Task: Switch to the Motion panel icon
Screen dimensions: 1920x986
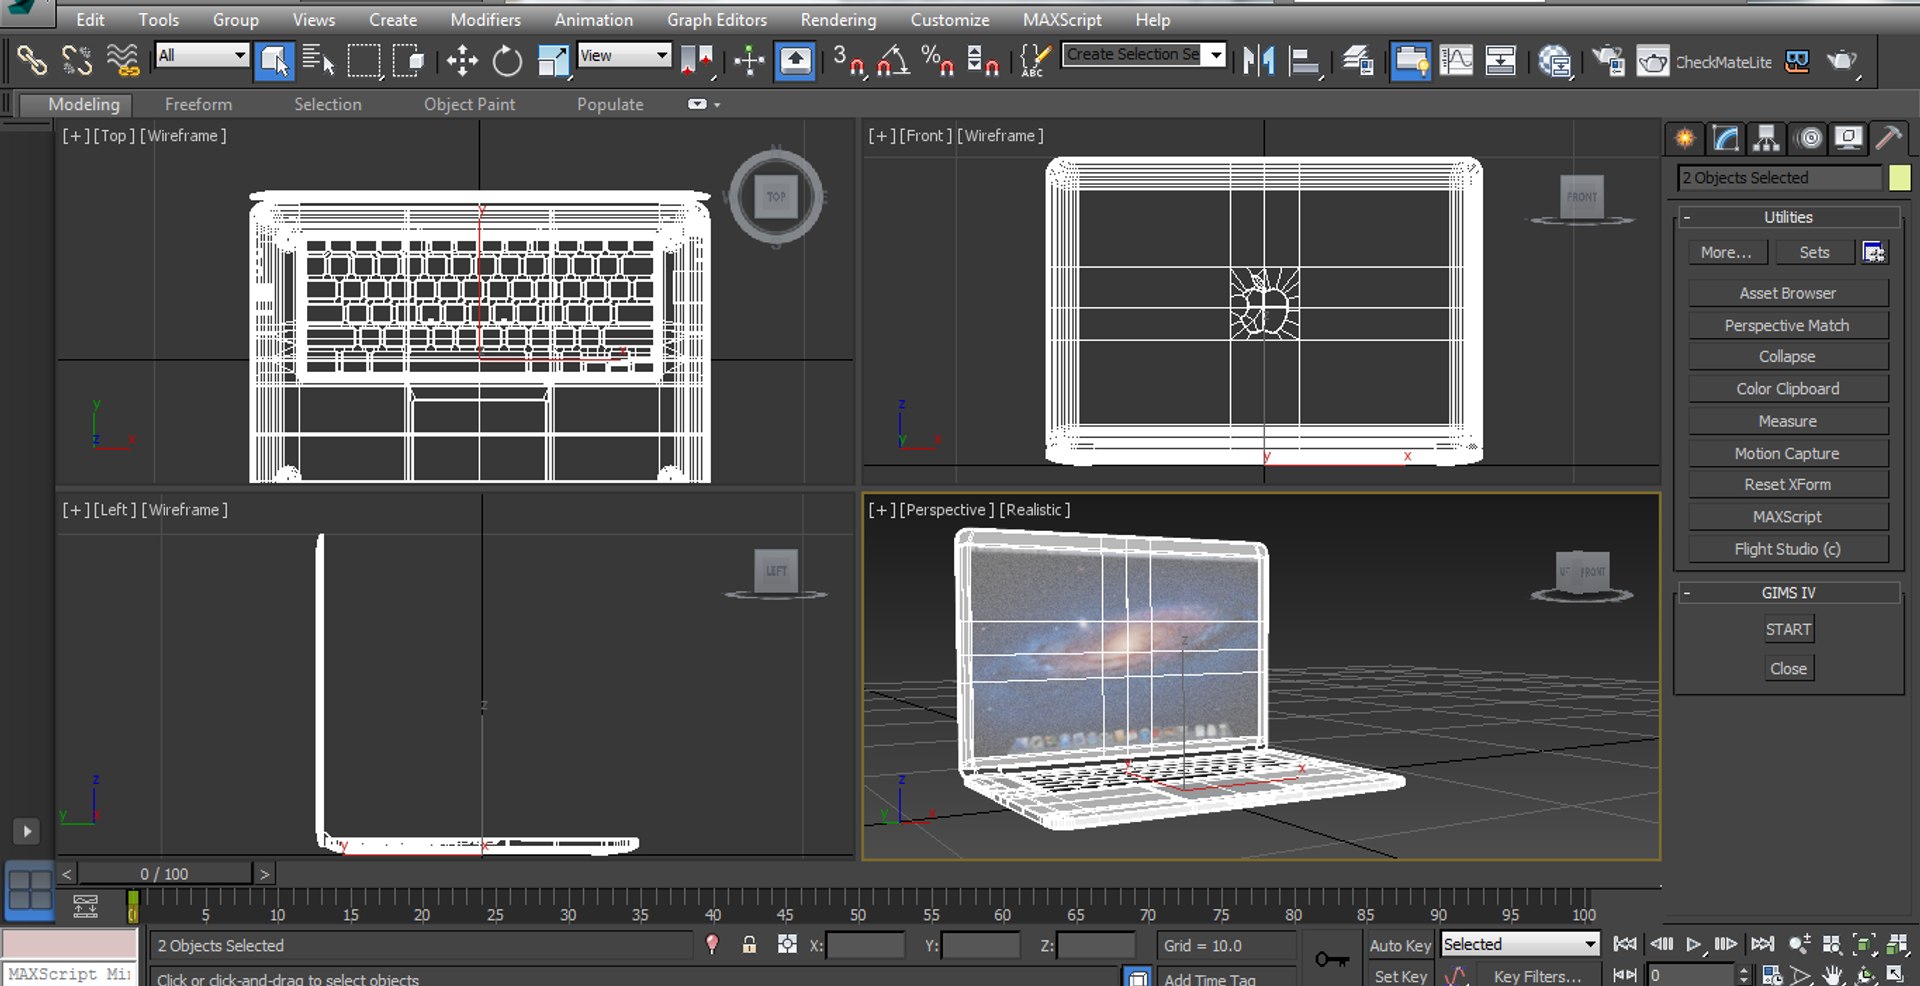Action: point(1808,138)
